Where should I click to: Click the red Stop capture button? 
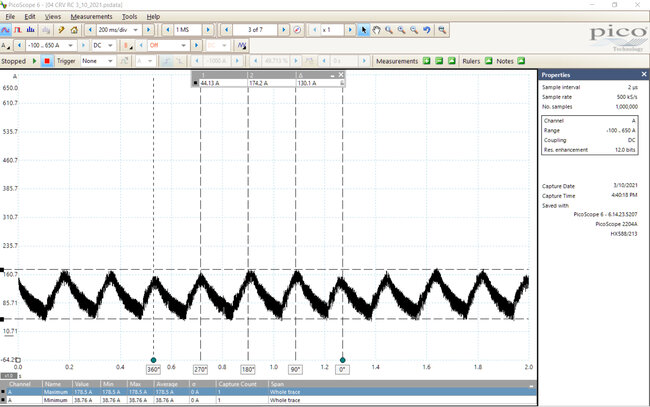pyautogui.click(x=47, y=60)
